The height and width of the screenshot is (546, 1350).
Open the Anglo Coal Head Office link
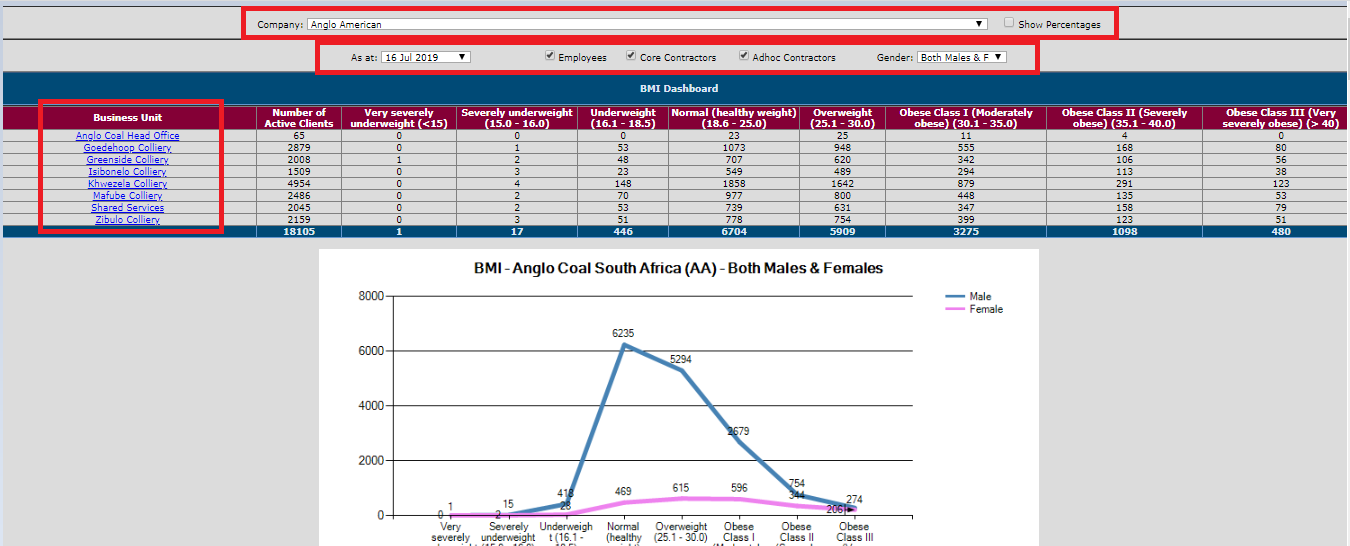[128, 136]
